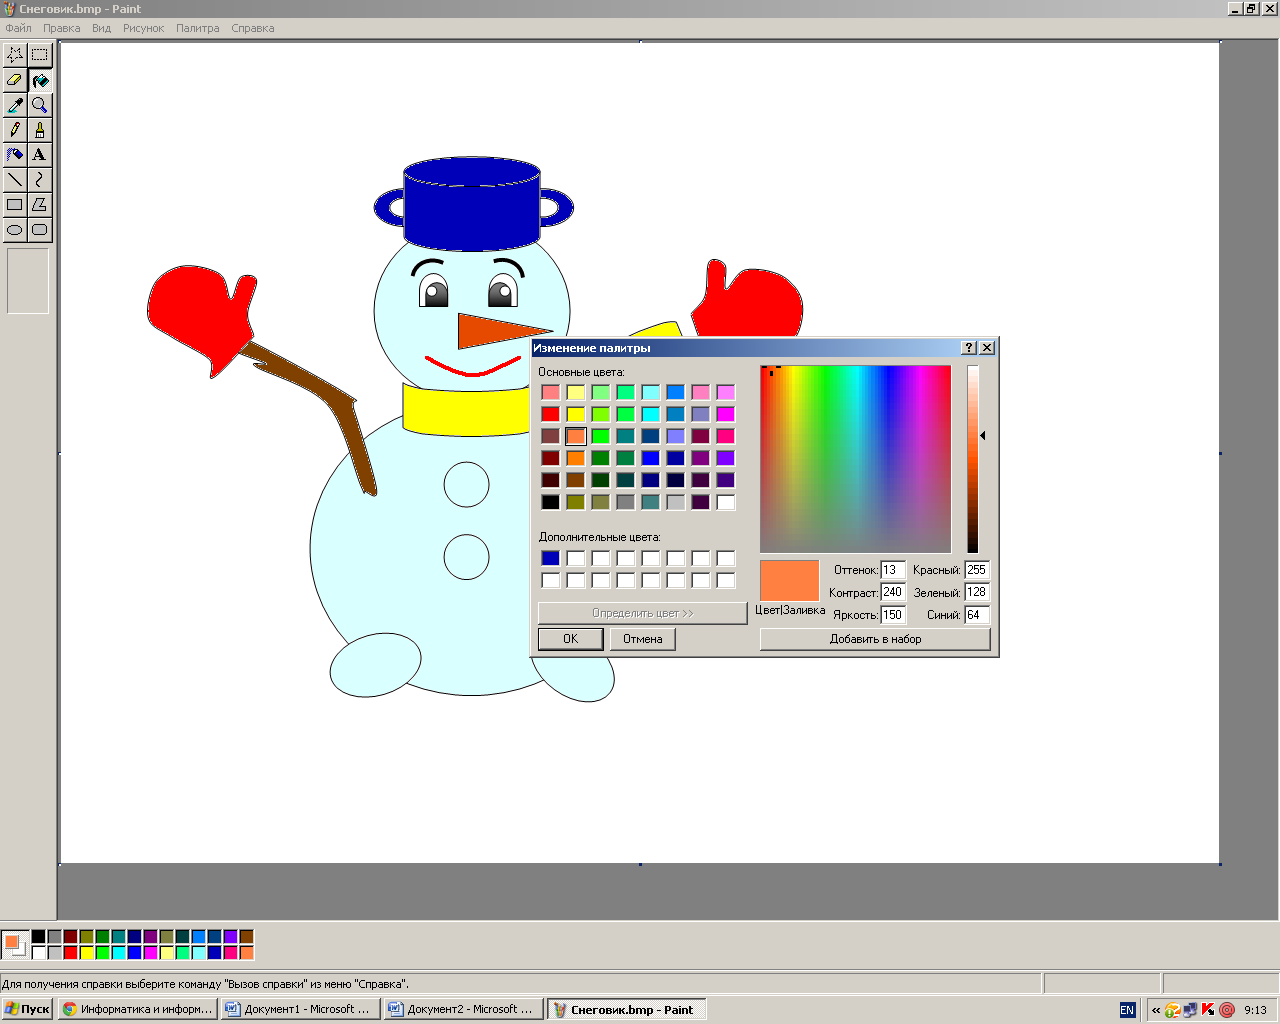The width and height of the screenshot is (1280, 1024).
Task: Open the Рисунок menu
Action: [x=143, y=28]
